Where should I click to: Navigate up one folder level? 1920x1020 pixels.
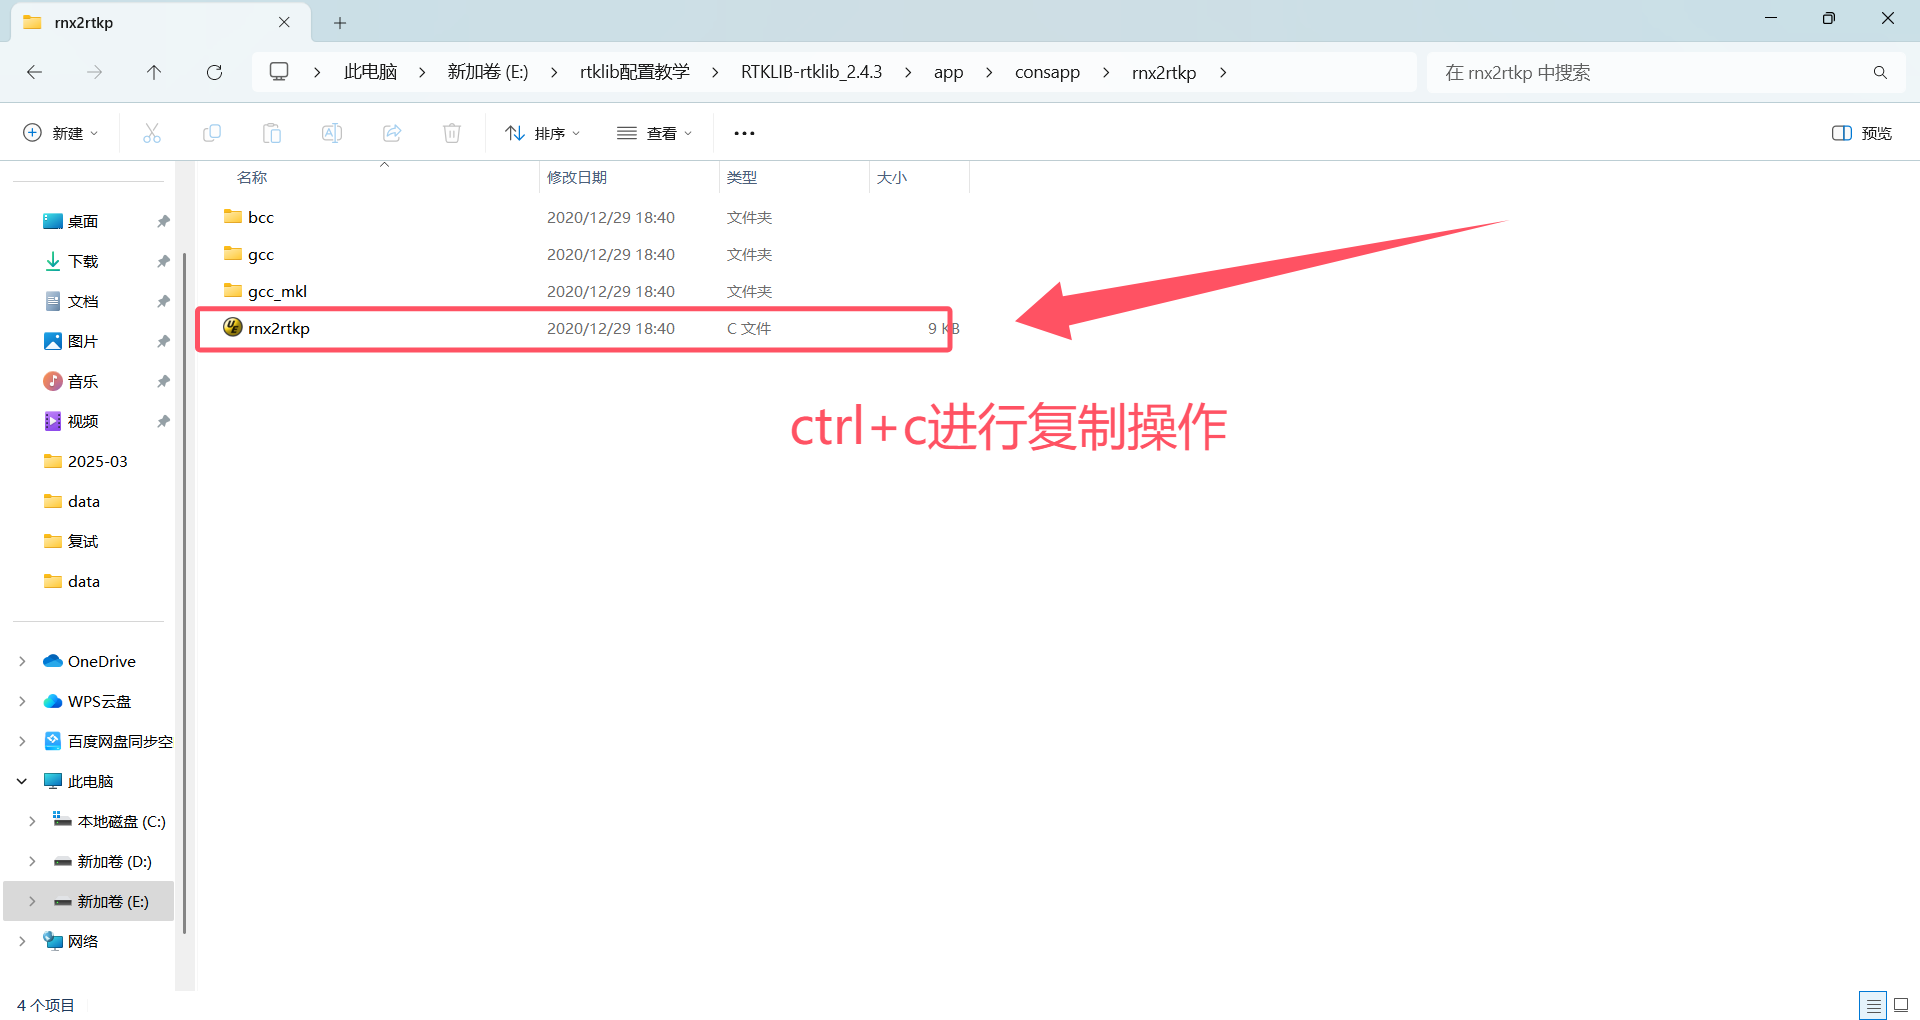tap(154, 72)
